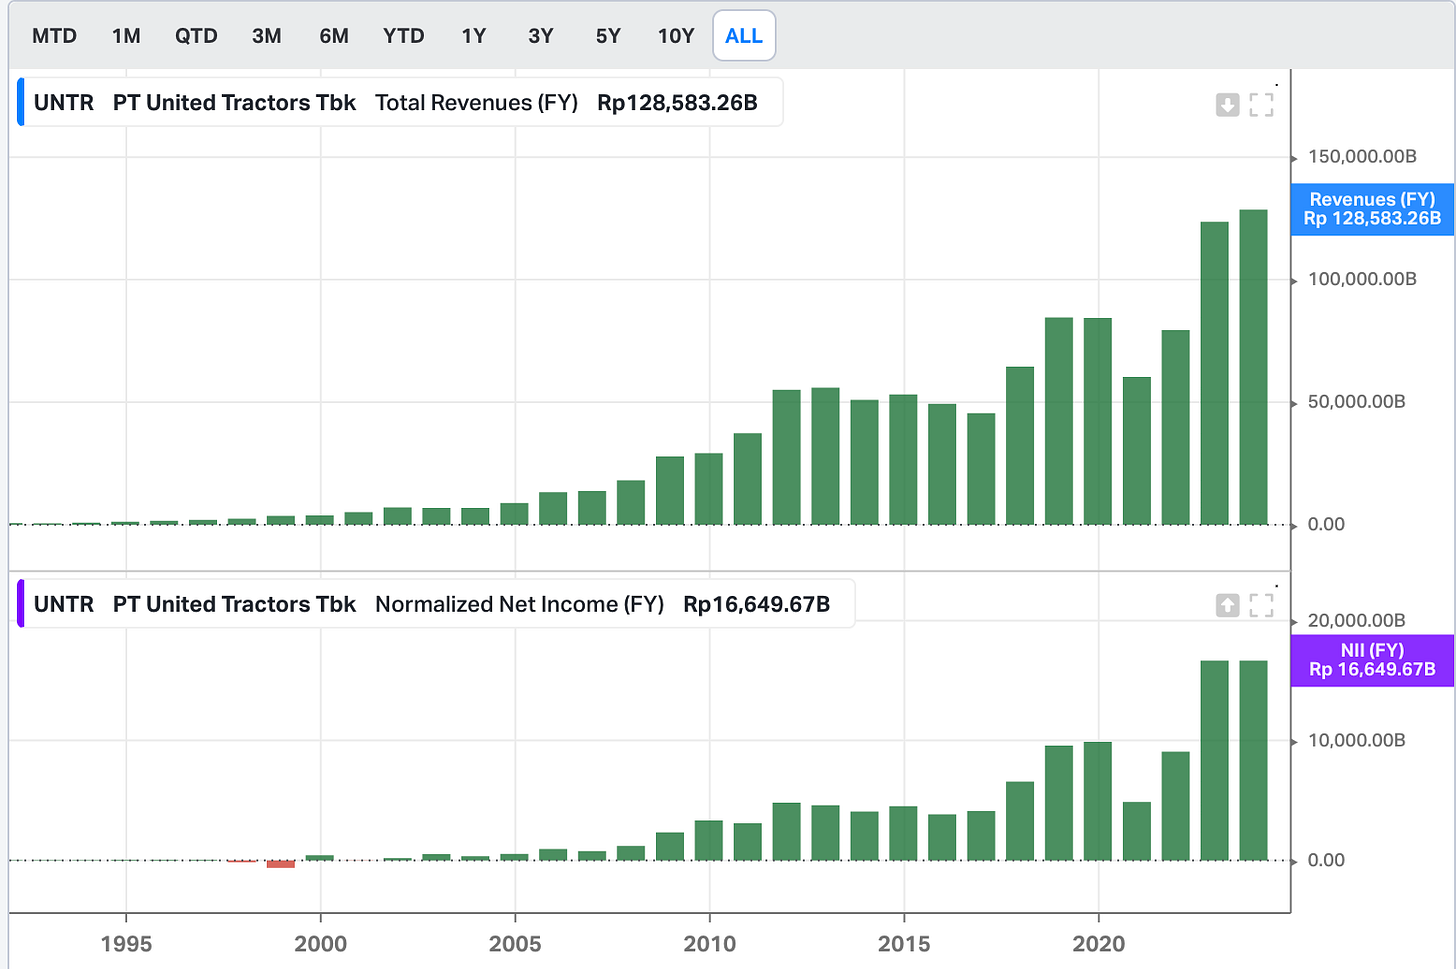Click the Rp16,649.67B legend value
This screenshot has width=1456, height=969.
(757, 604)
